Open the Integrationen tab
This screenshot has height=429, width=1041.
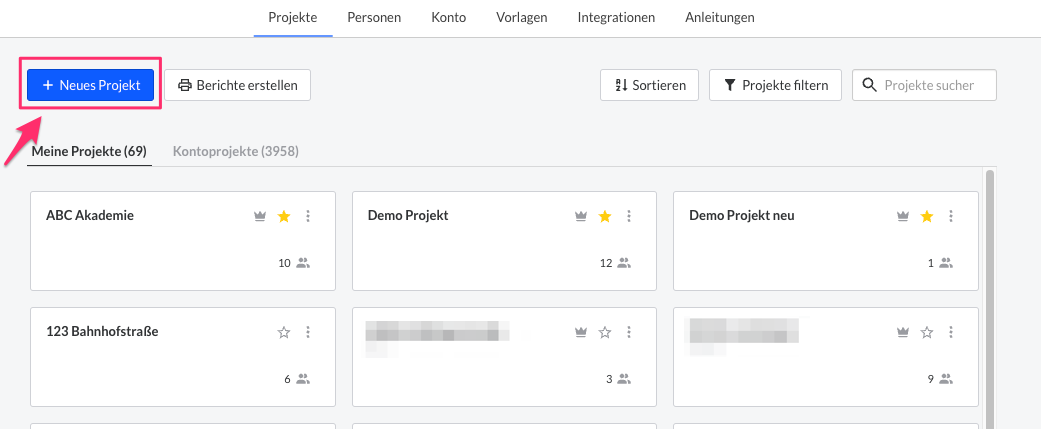tap(616, 18)
